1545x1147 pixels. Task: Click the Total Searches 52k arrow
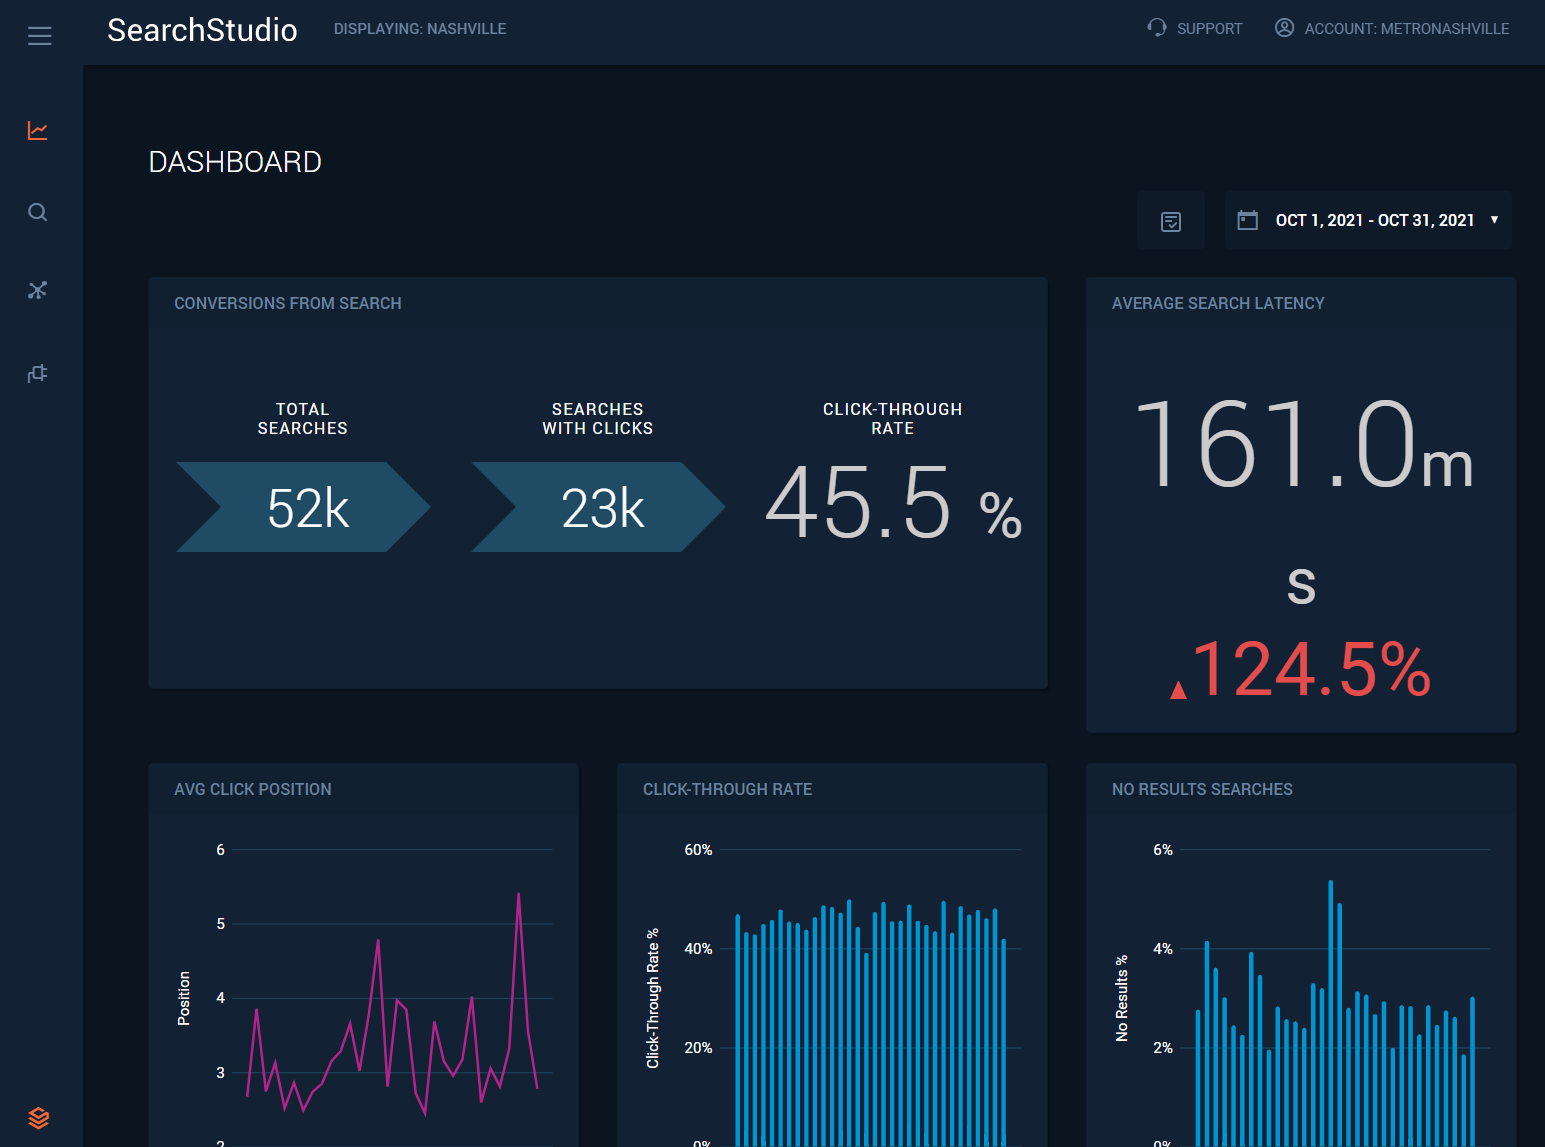[303, 507]
